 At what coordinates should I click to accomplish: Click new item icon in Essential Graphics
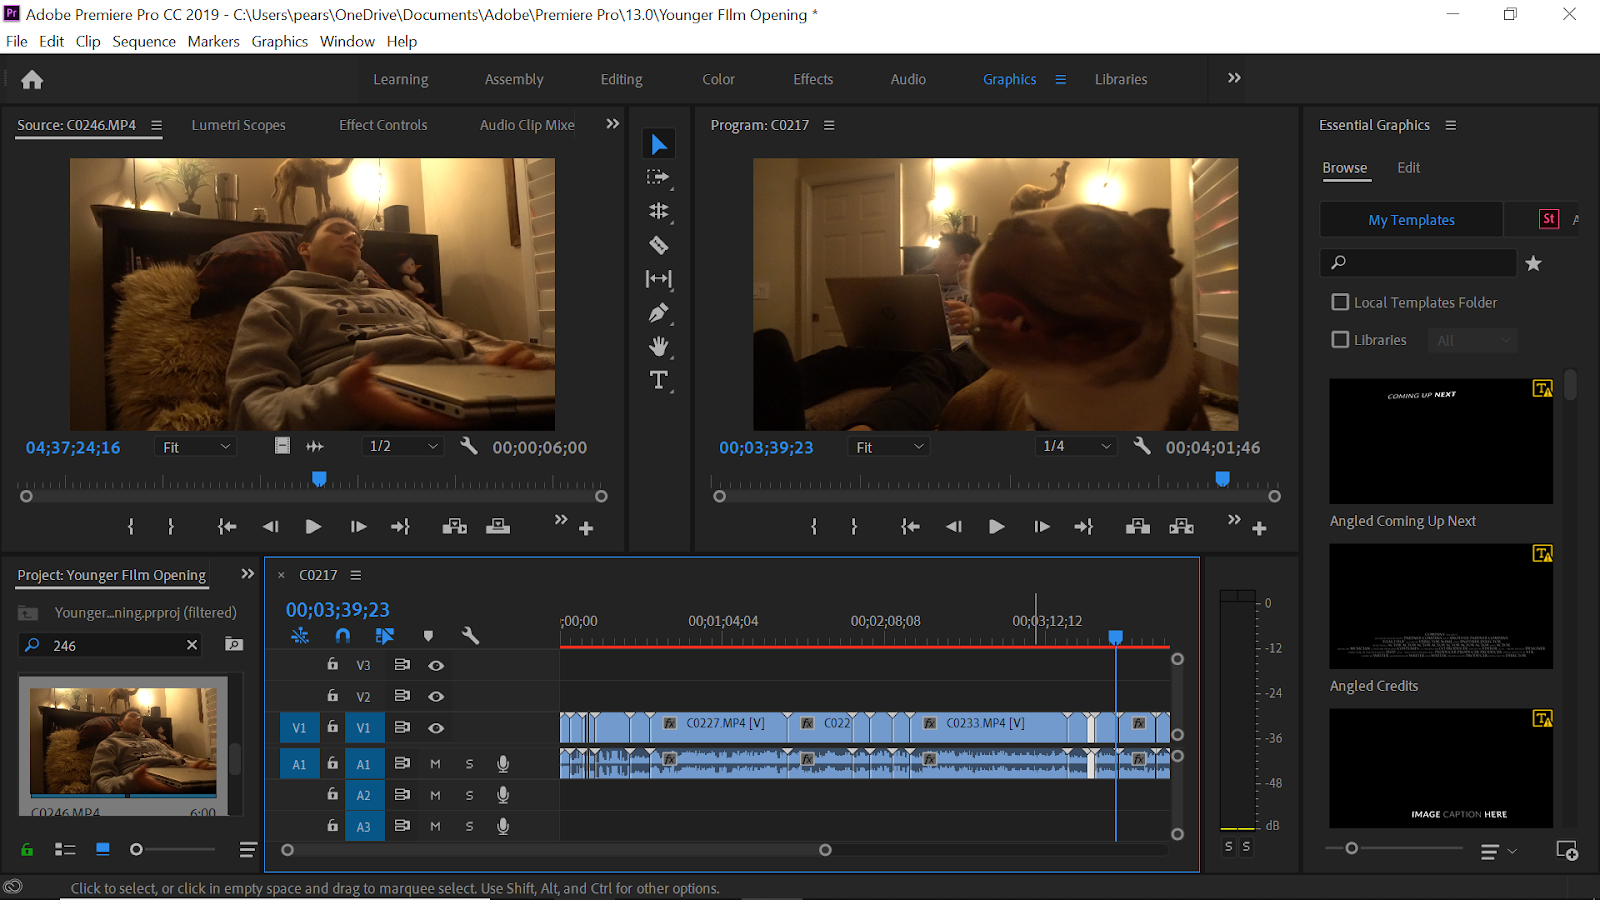1567,850
